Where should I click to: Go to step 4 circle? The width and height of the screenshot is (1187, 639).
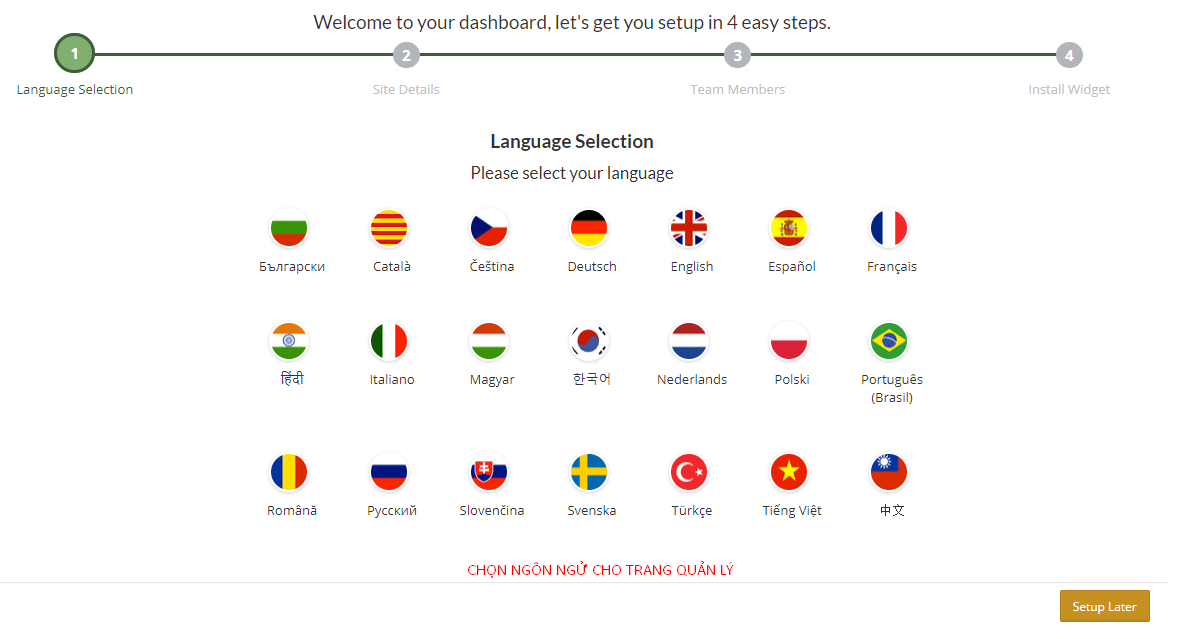point(1069,55)
